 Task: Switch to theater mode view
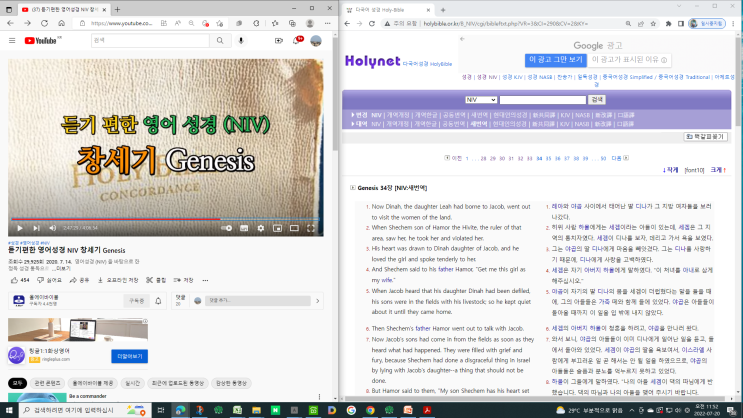click(294, 228)
